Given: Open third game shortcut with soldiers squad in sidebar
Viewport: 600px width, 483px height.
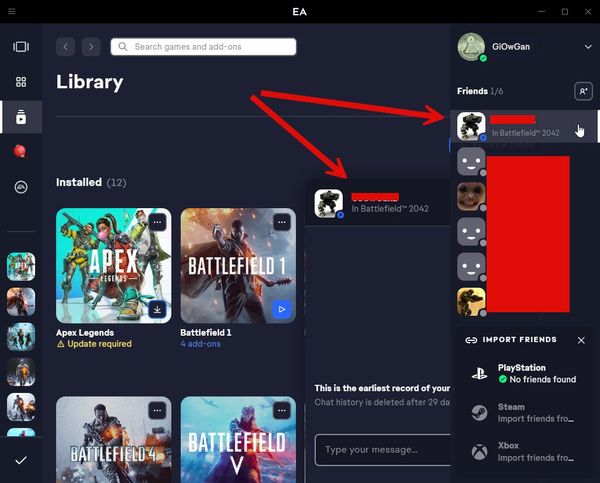Looking at the screenshot, I should click(21, 337).
